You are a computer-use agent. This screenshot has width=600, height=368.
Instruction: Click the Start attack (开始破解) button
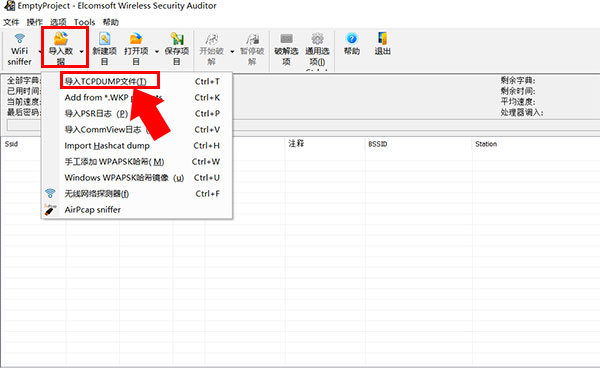click(212, 49)
